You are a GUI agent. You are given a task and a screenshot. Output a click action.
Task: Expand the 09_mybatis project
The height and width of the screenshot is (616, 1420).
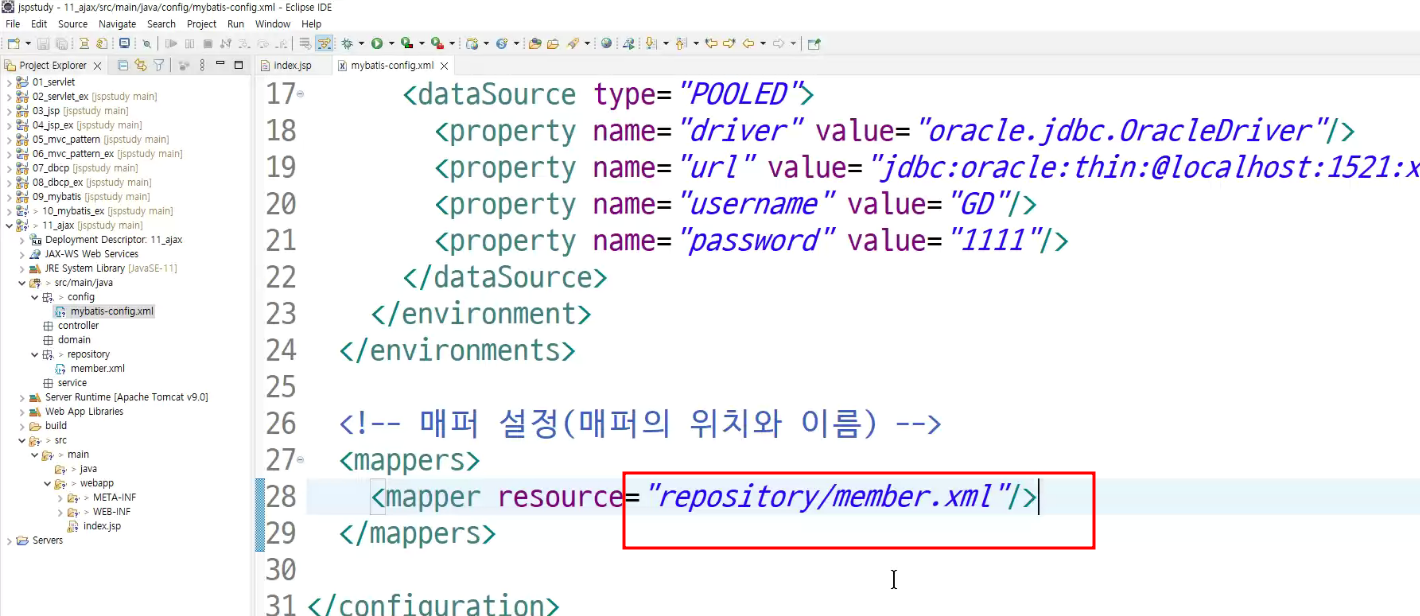(x=9, y=197)
